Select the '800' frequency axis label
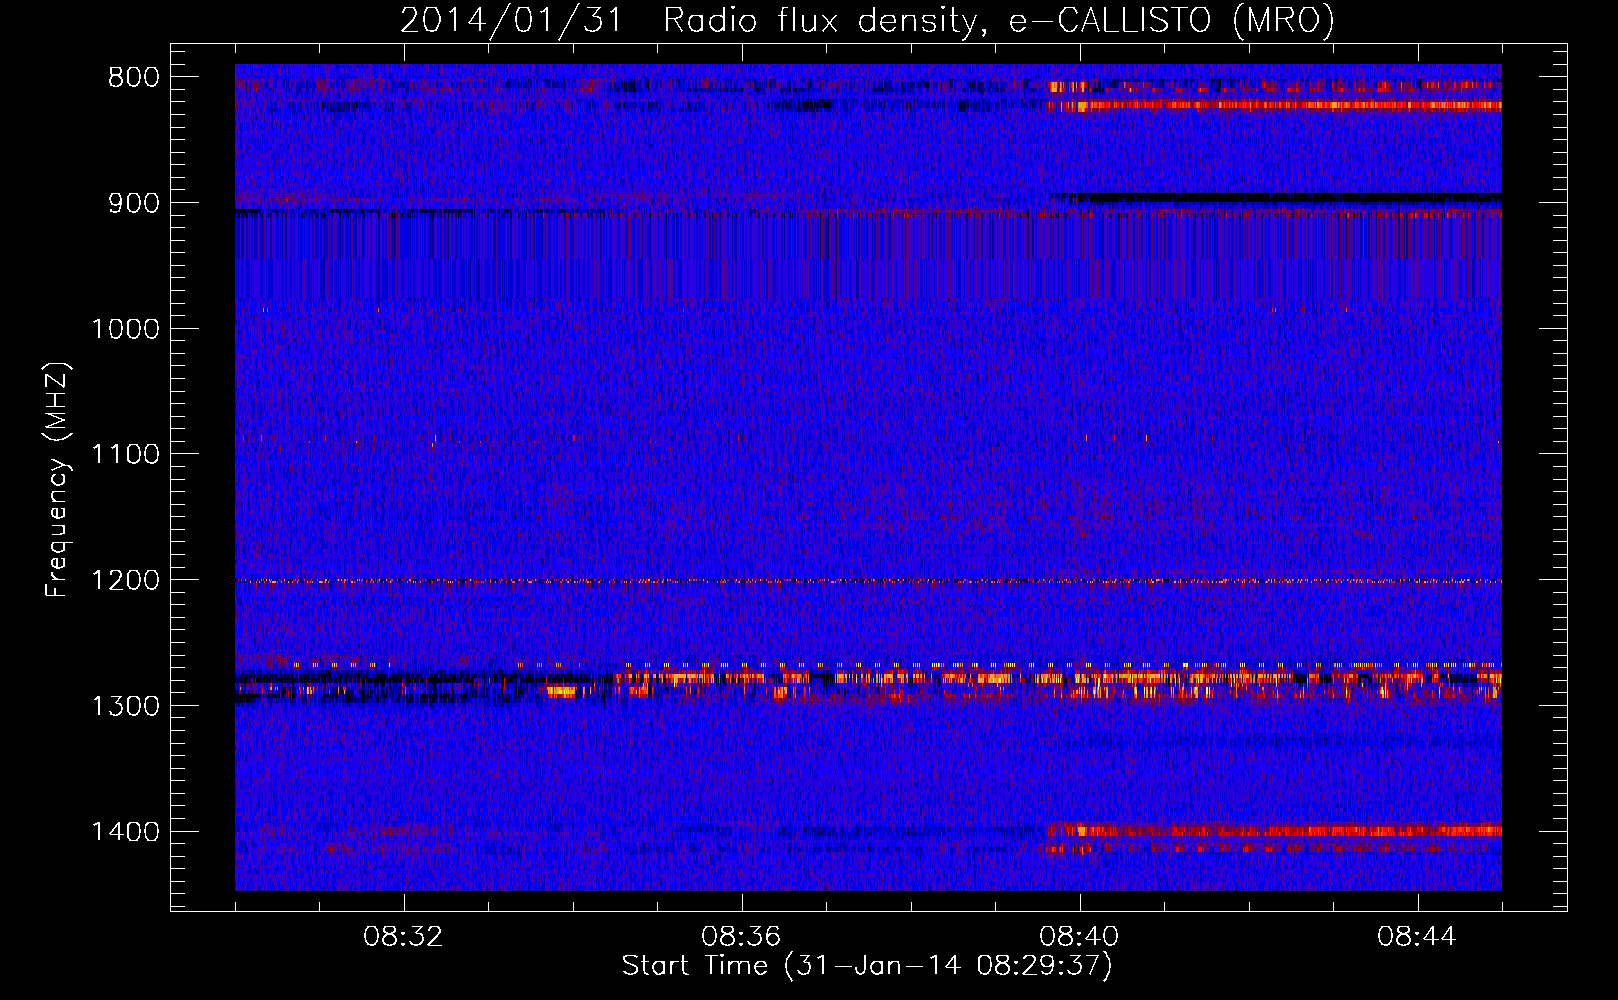The image size is (1618, 1000). 133,78
